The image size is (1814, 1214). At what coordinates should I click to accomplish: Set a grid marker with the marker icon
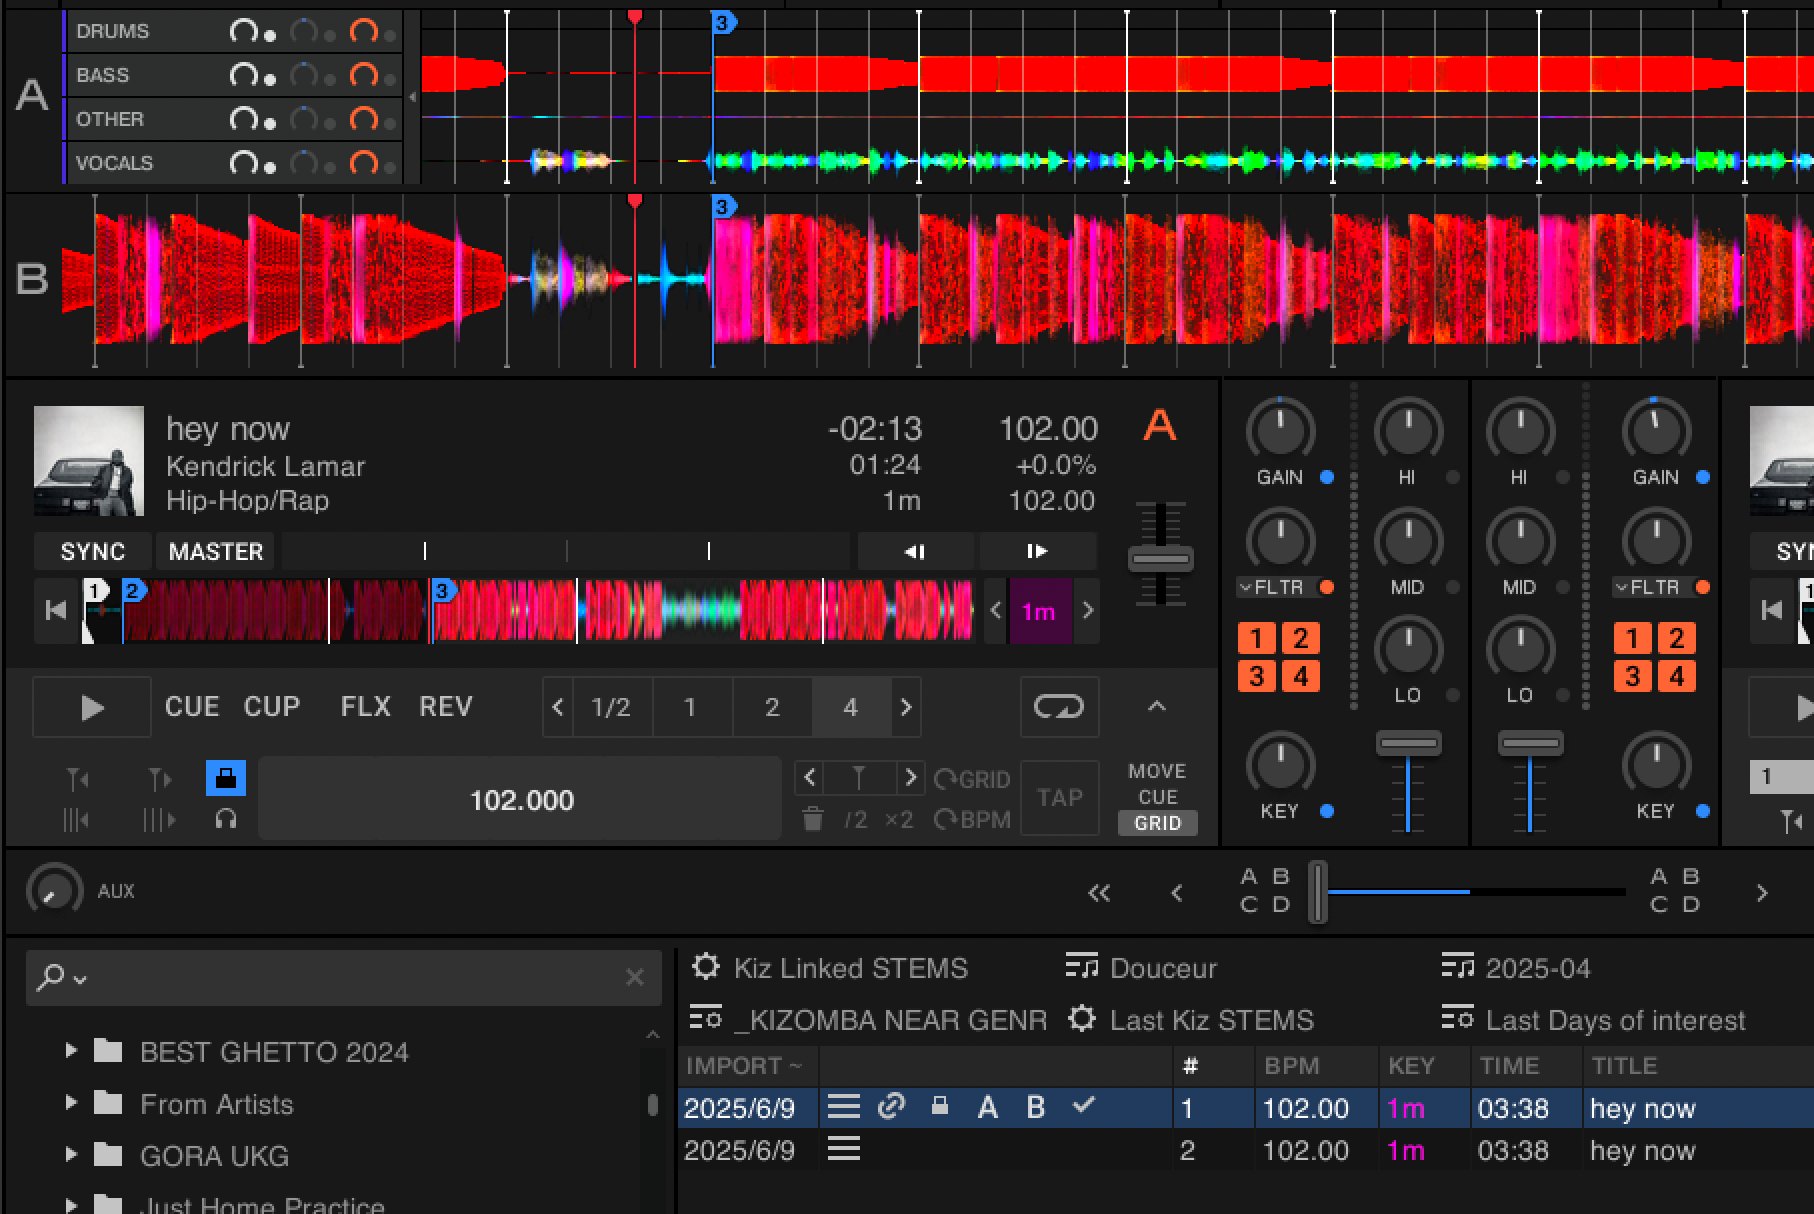(858, 778)
